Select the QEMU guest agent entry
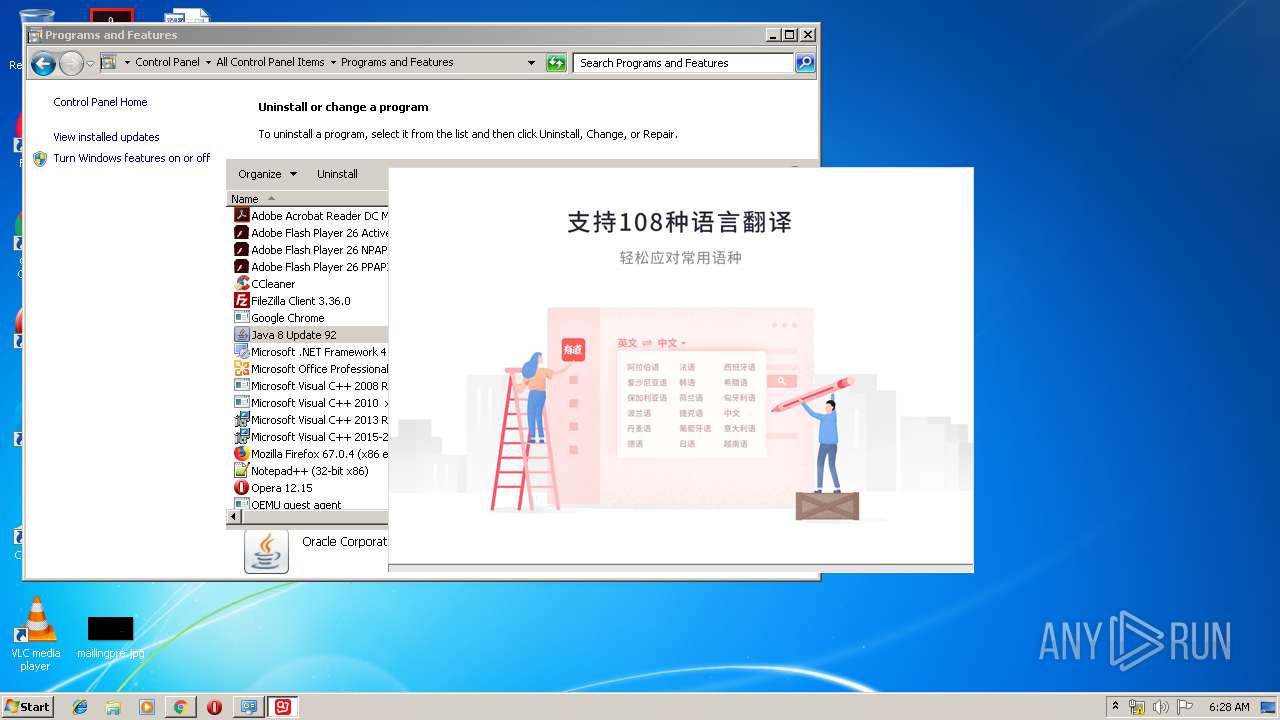The height and width of the screenshot is (720, 1280). pyautogui.click(x=311, y=504)
